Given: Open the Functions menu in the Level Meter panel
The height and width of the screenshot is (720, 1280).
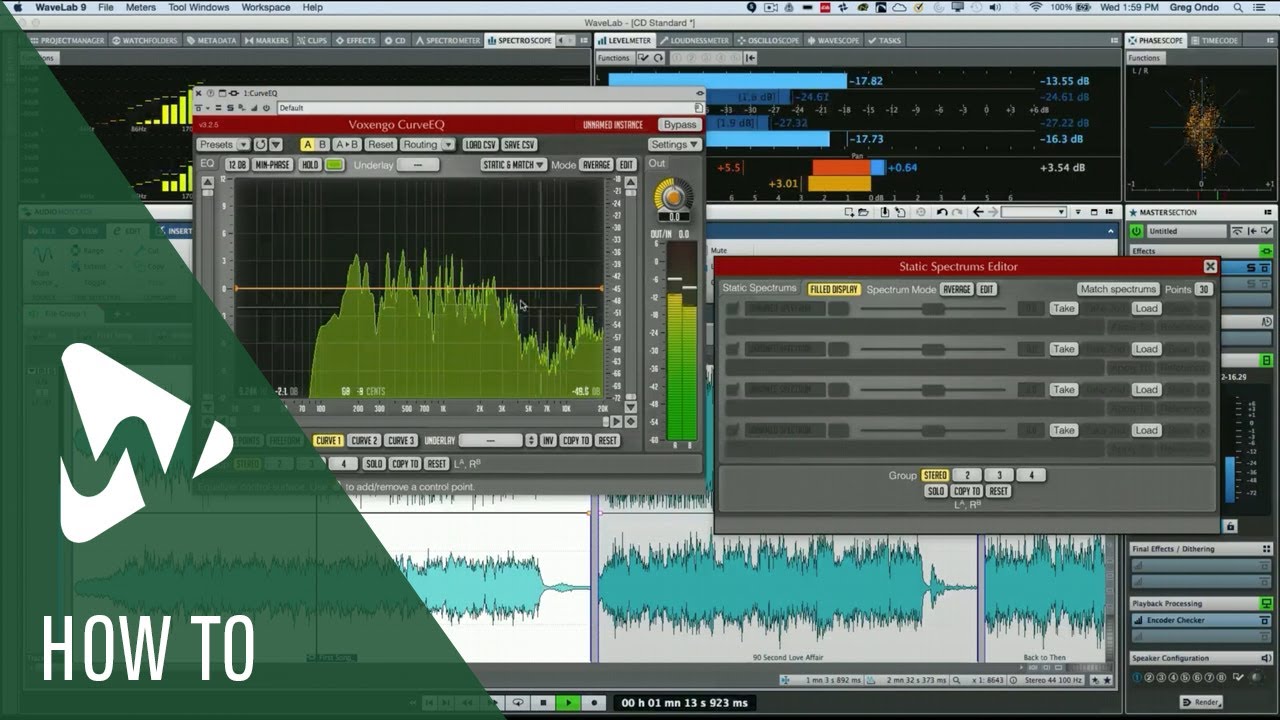Looking at the screenshot, I should pos(614,58).
